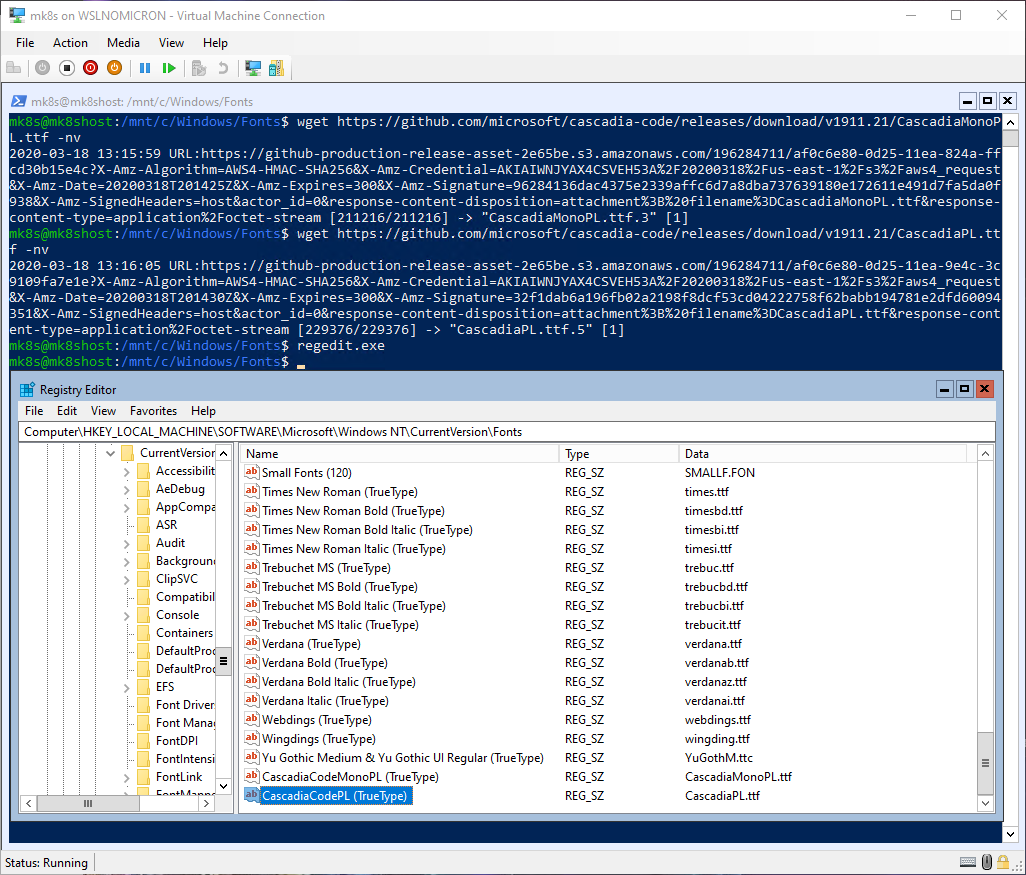
Task: Click the keyboard icon in the status bar
Action: tap(968, 862)
